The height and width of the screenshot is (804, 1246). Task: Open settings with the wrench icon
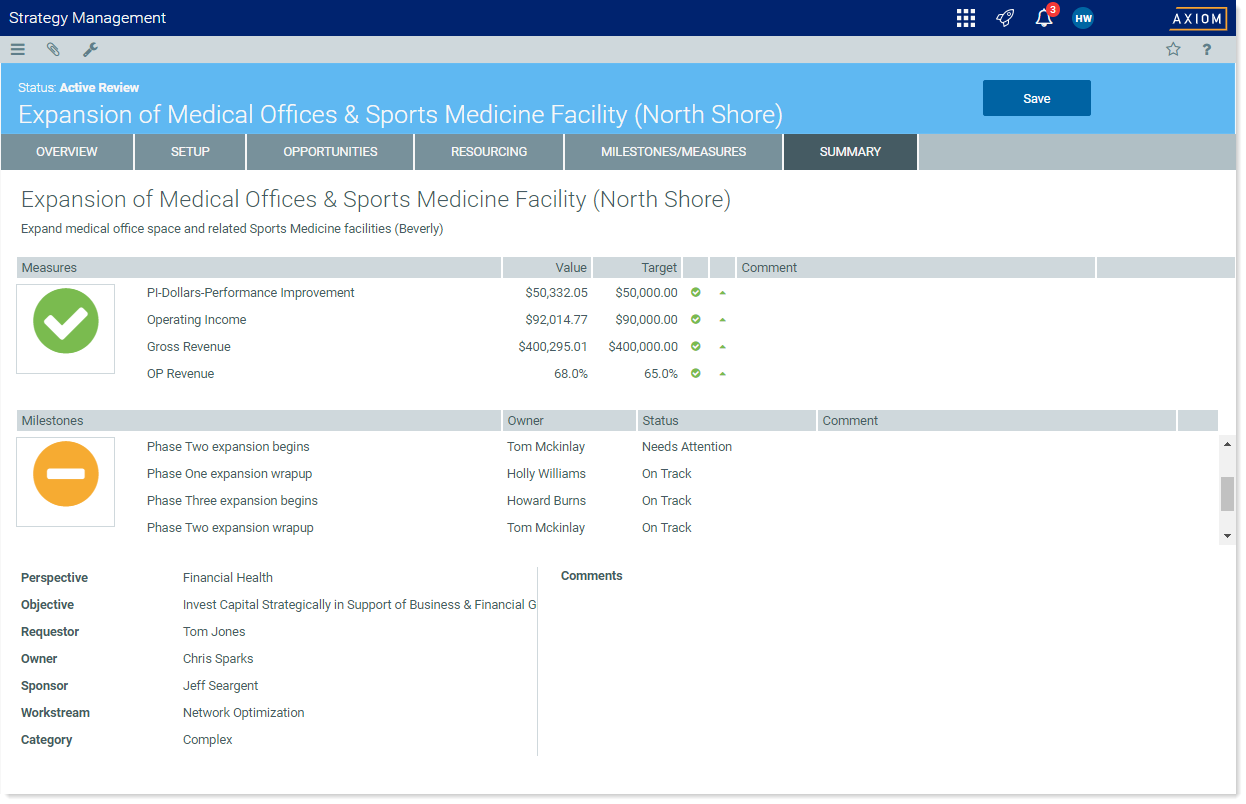(90, 49)
